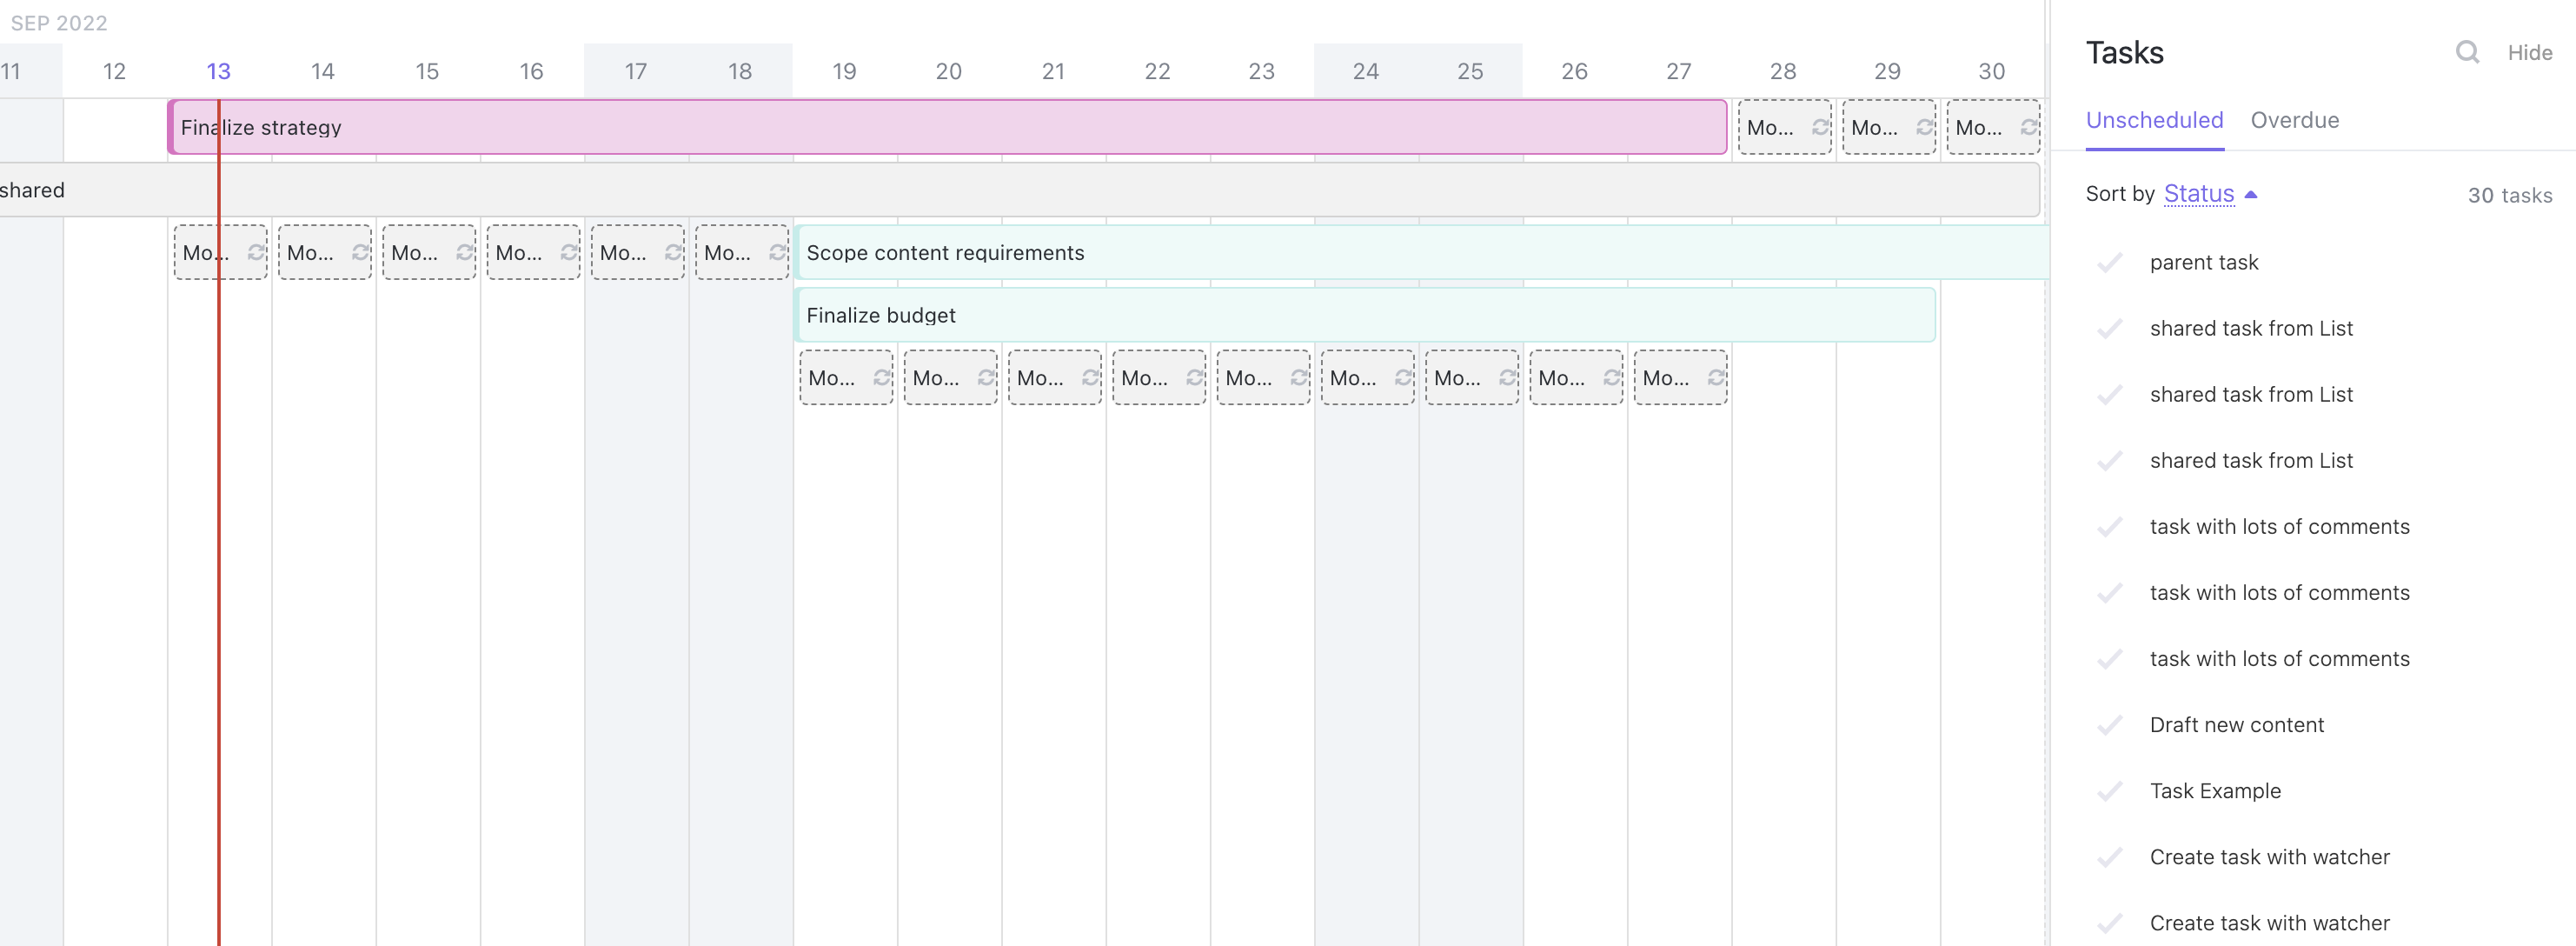
Task: Click recurrence icon on September 24 block
Action: [x=1403, y=377]
